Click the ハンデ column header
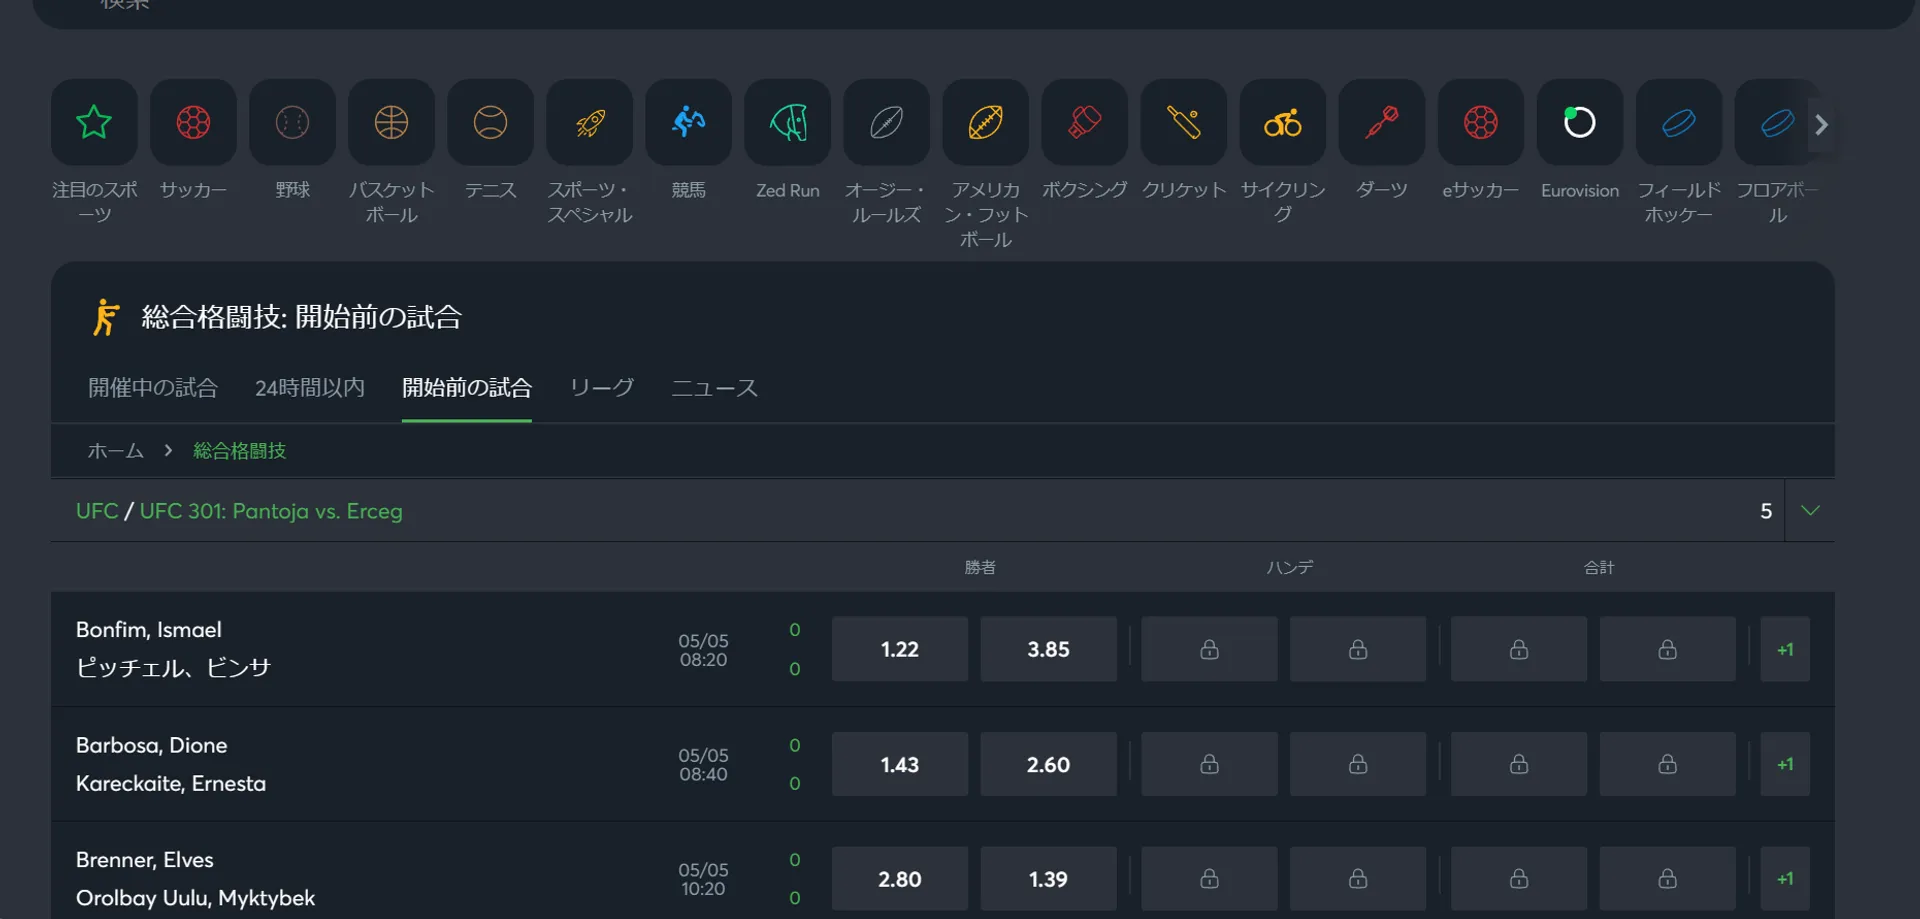The image size is (1920, 919). (1290, 567)
